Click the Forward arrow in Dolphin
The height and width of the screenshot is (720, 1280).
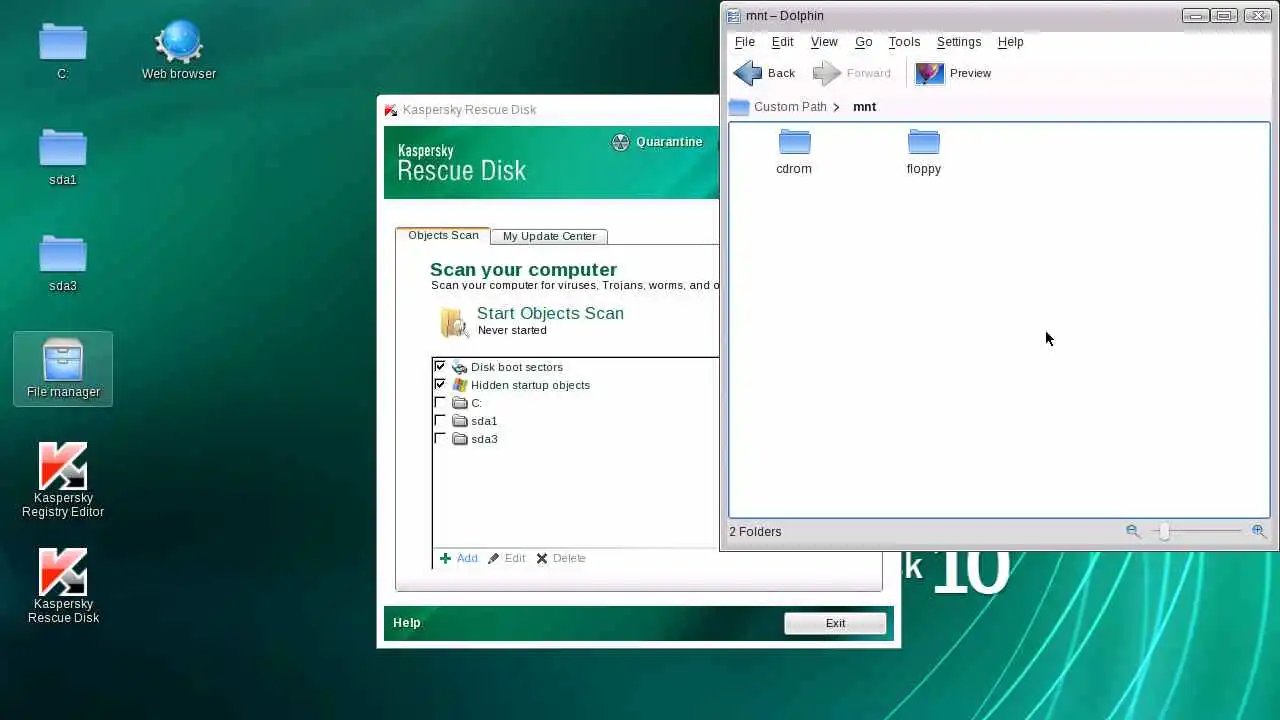tap(827, 73)
